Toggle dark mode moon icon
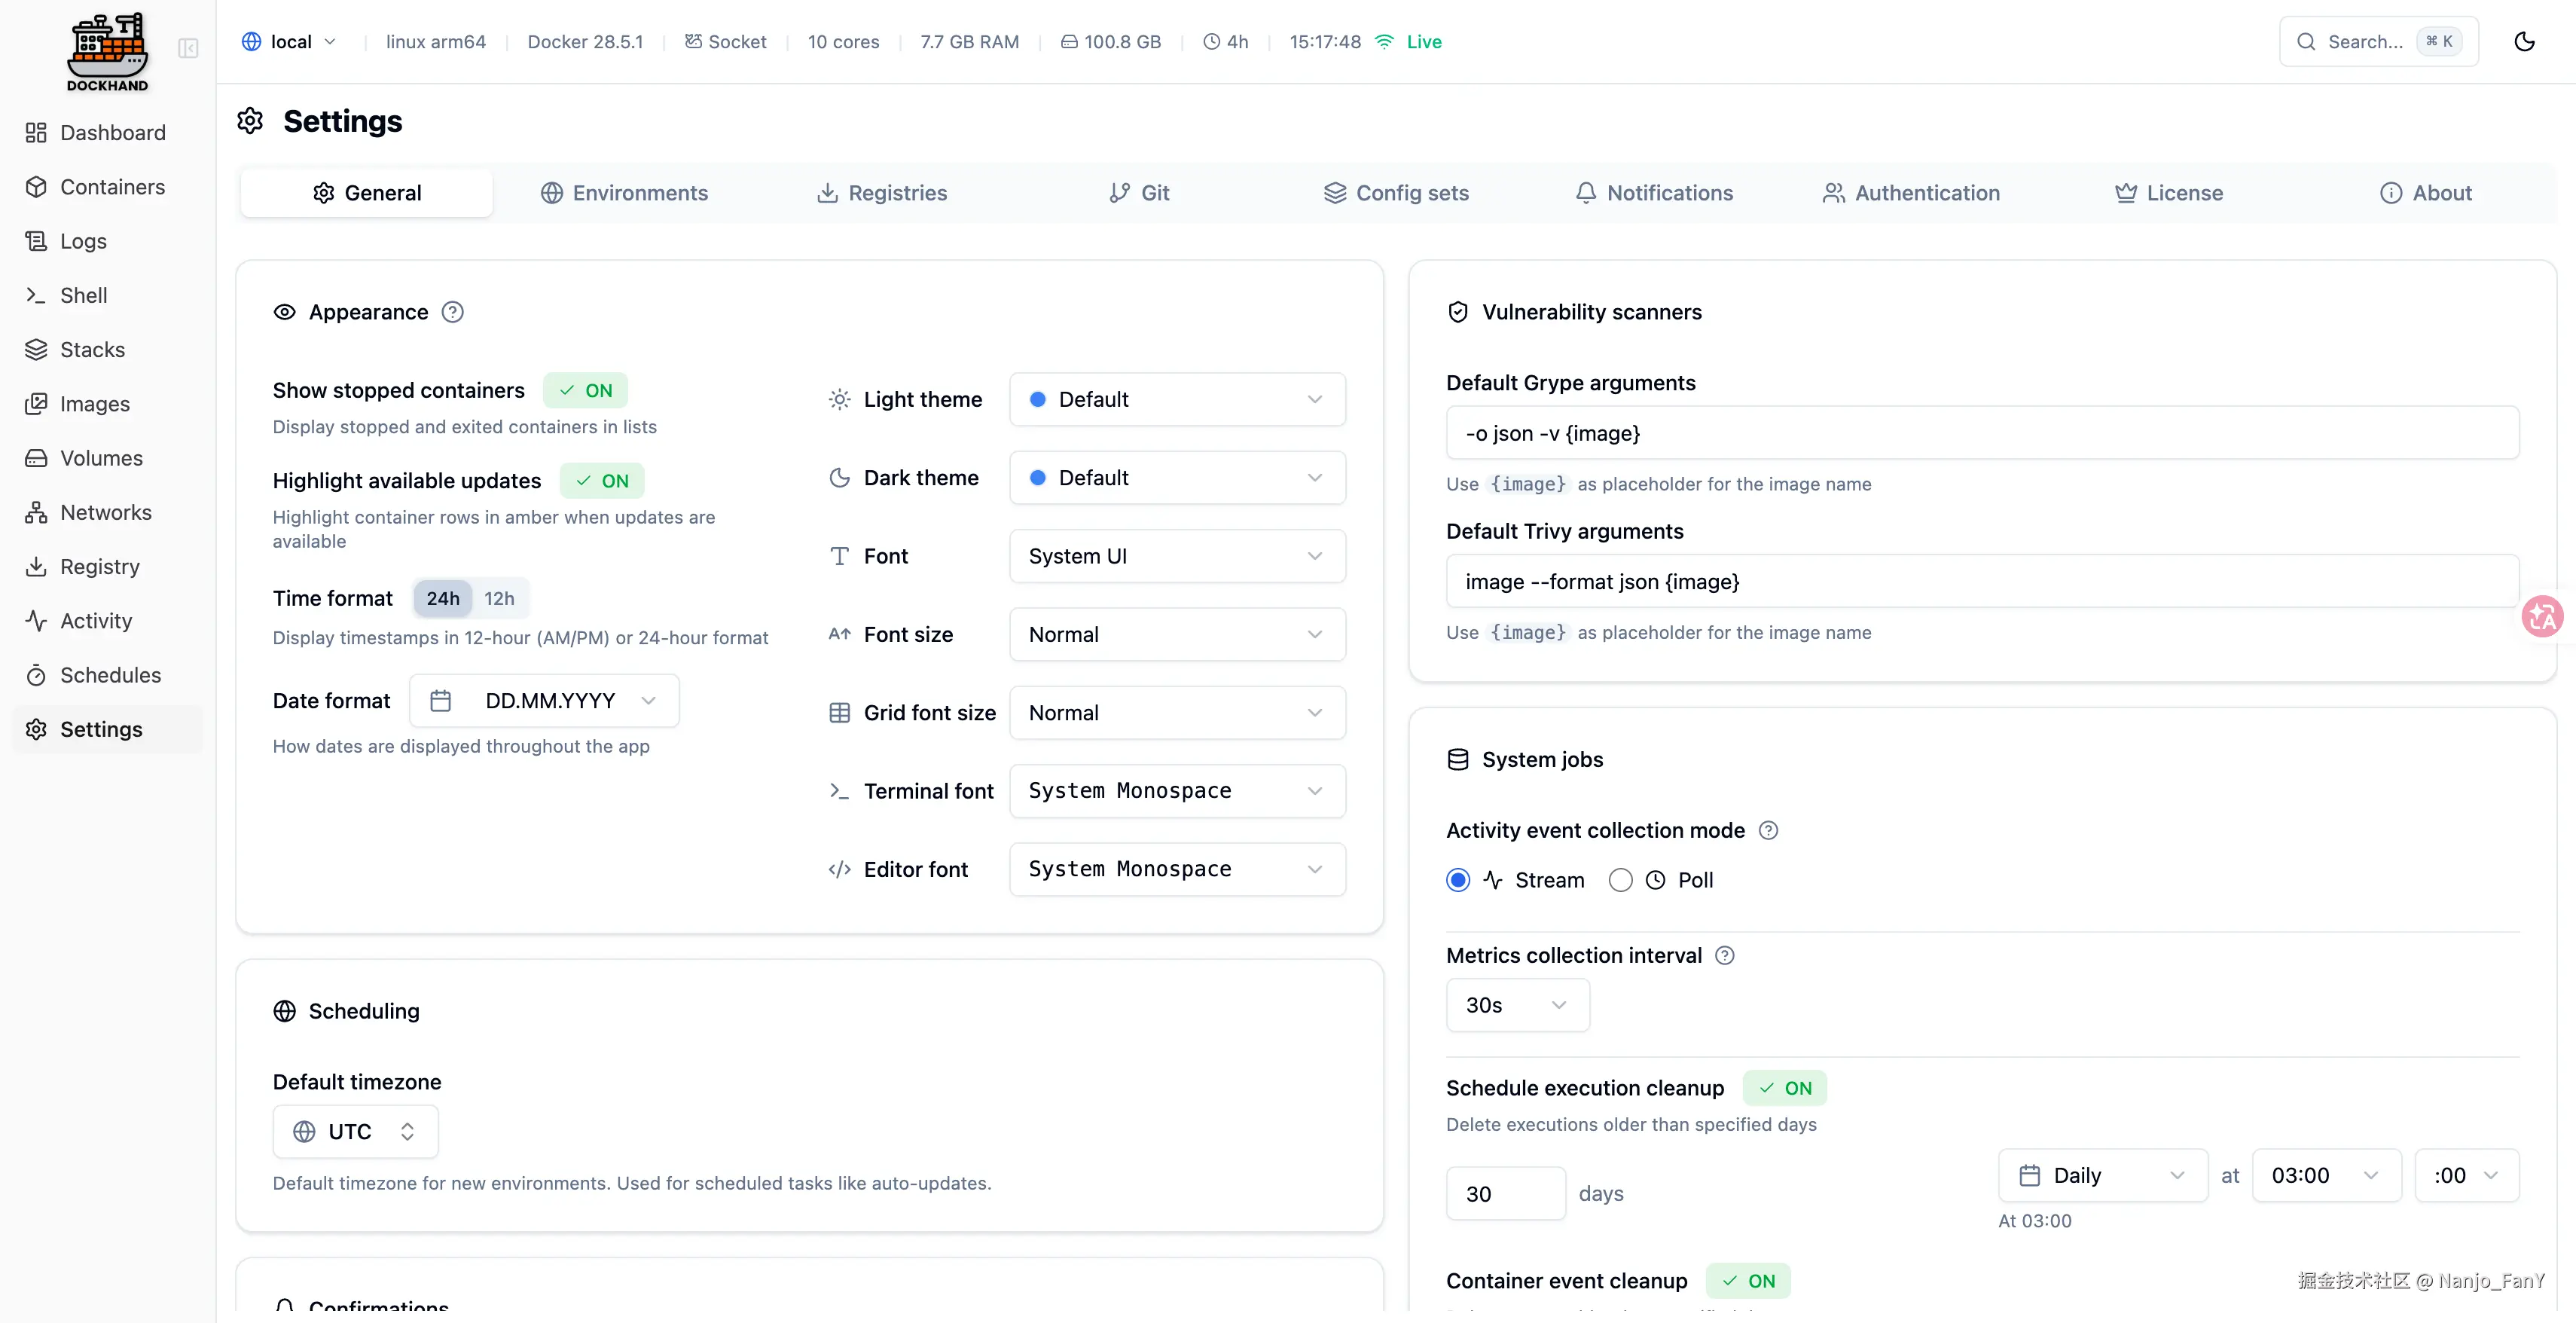 2524,41
